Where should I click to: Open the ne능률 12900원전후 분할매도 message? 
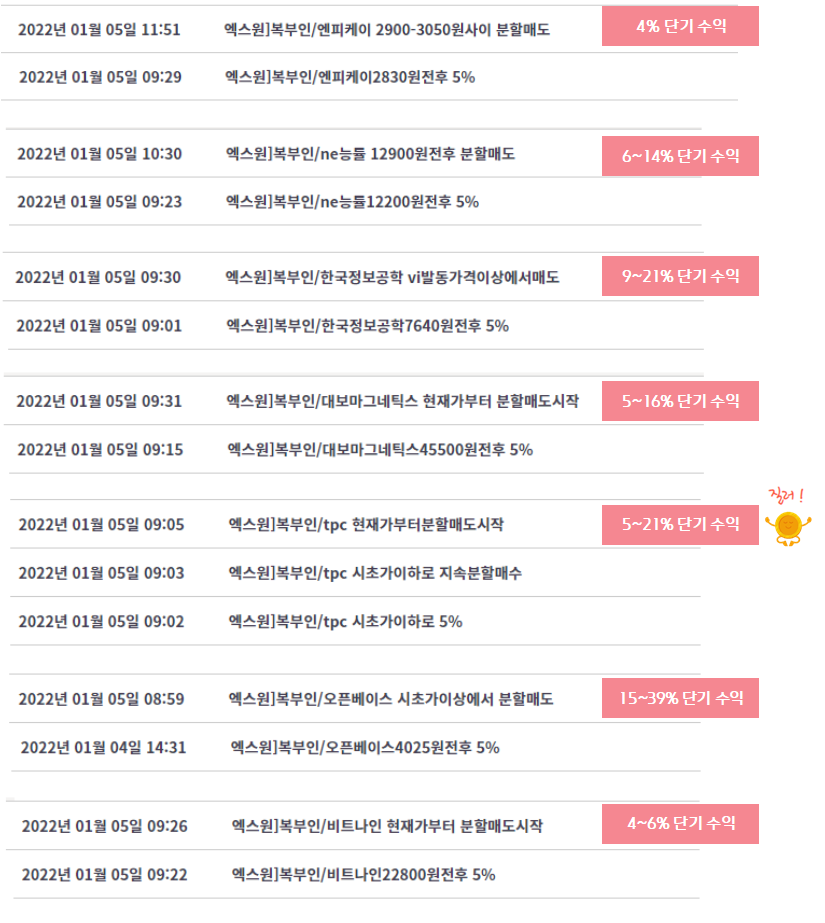coord(371,154)
